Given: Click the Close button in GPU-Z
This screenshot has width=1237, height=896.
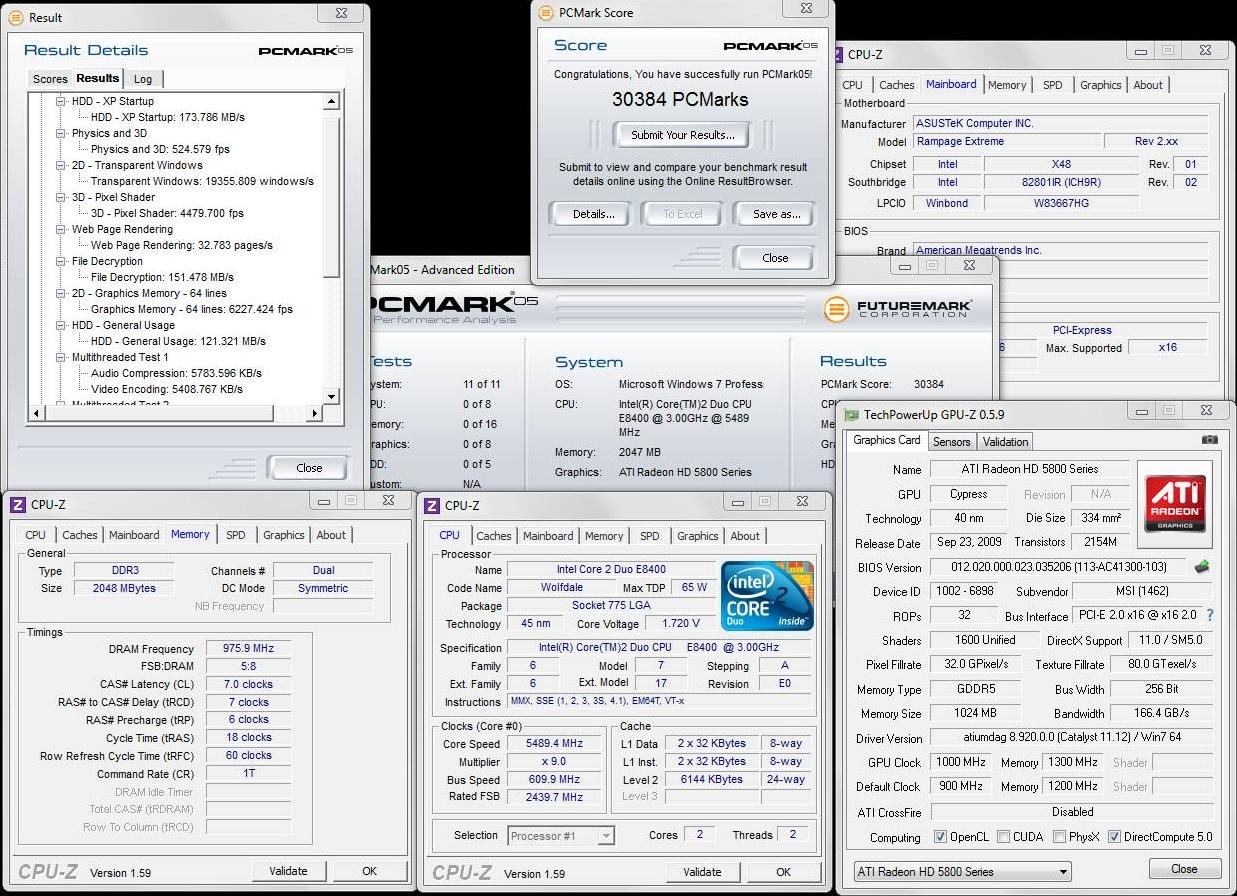Looking at the screenshot, I should [1184, 868].
